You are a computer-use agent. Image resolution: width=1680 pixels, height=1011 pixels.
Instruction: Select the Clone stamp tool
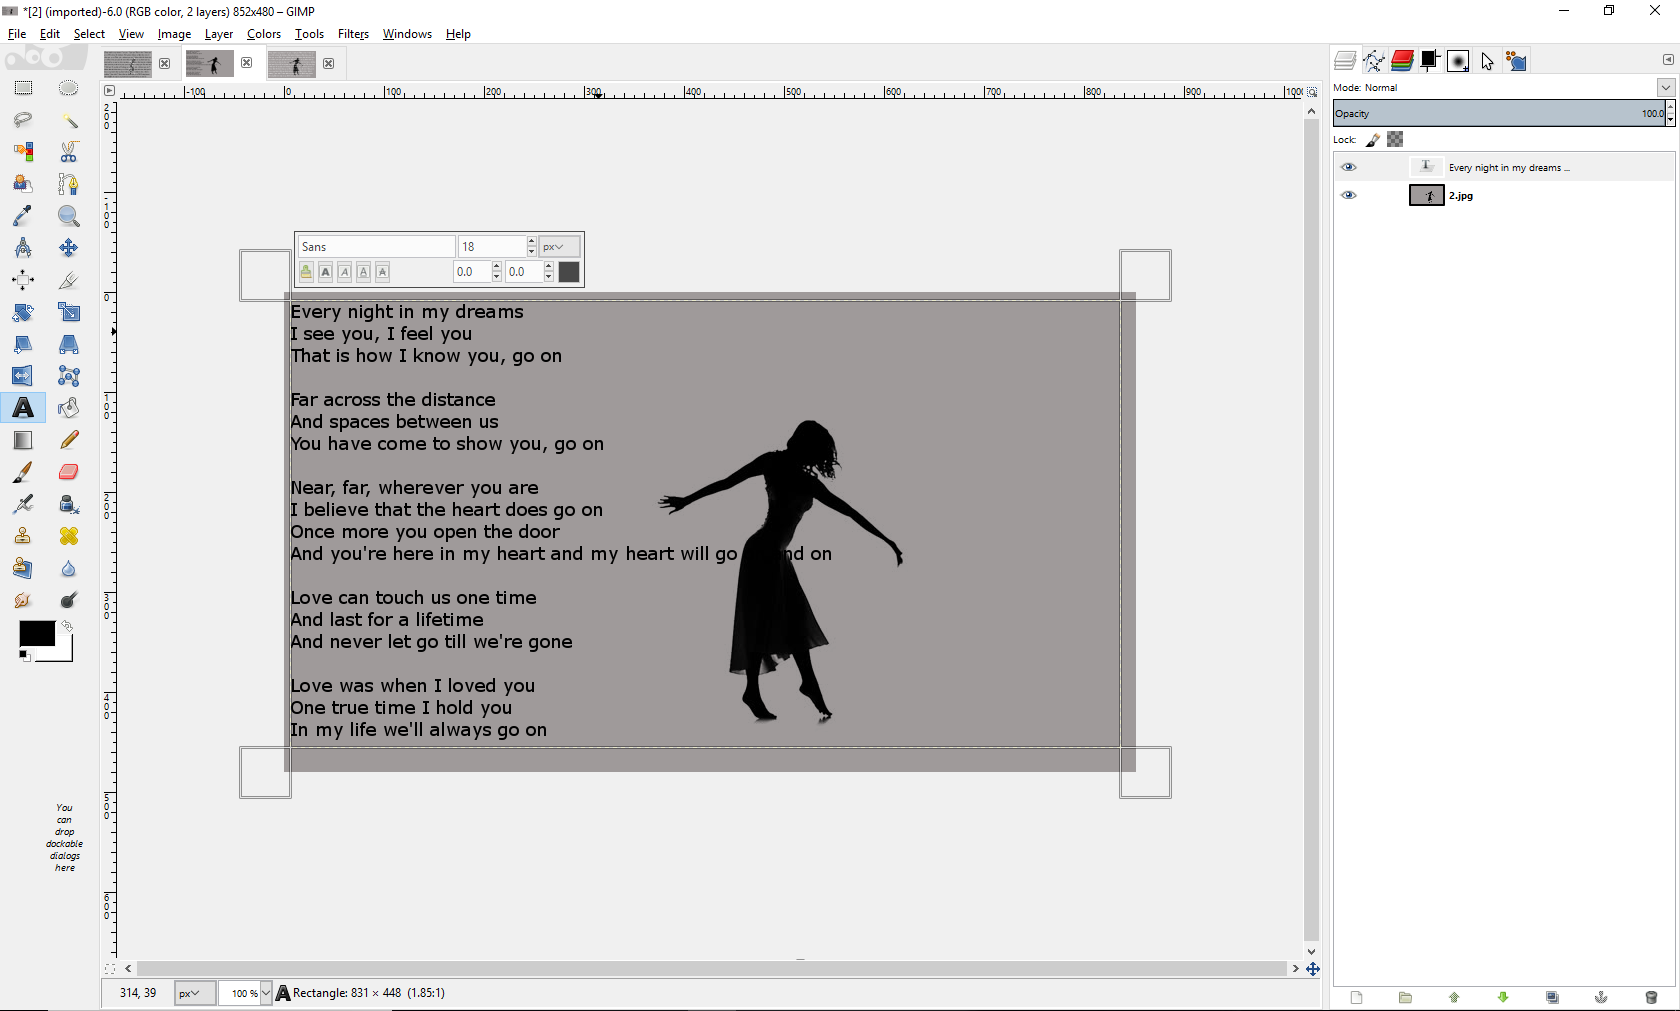click(x=23, y=536)
